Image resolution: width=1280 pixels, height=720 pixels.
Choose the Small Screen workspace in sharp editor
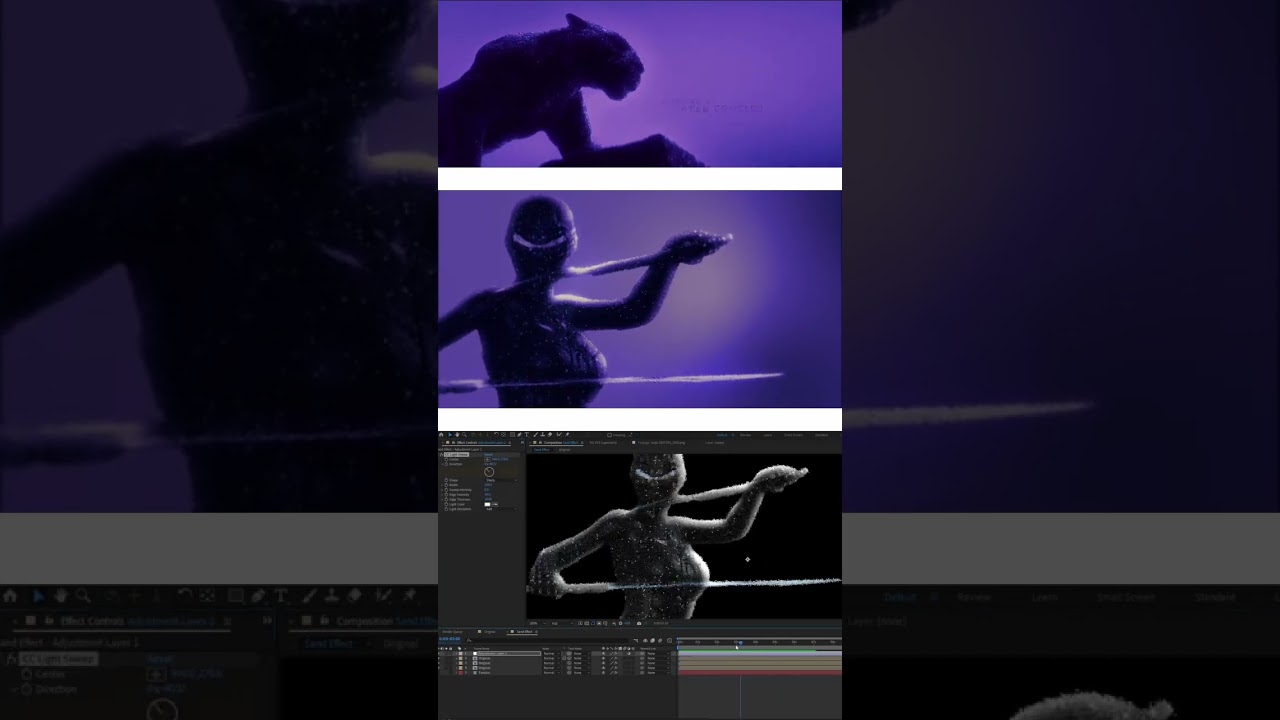(x=793, y=435)
